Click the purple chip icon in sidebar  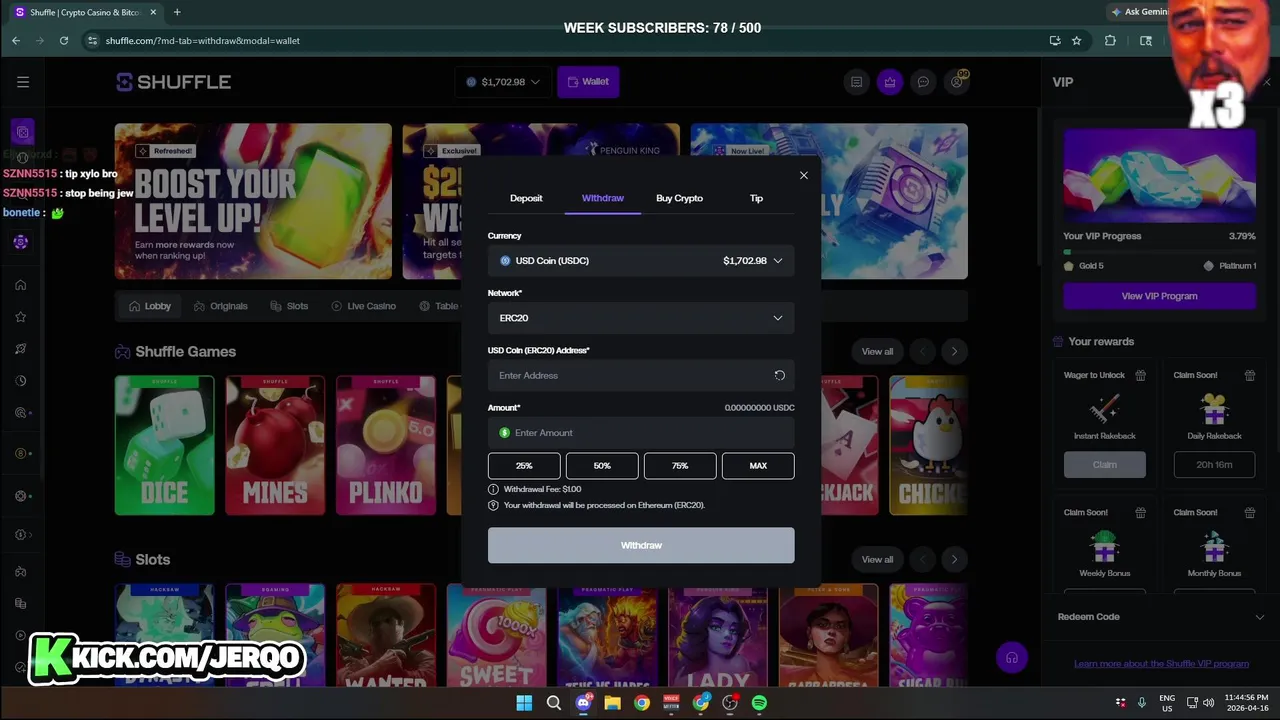[21, 242]
